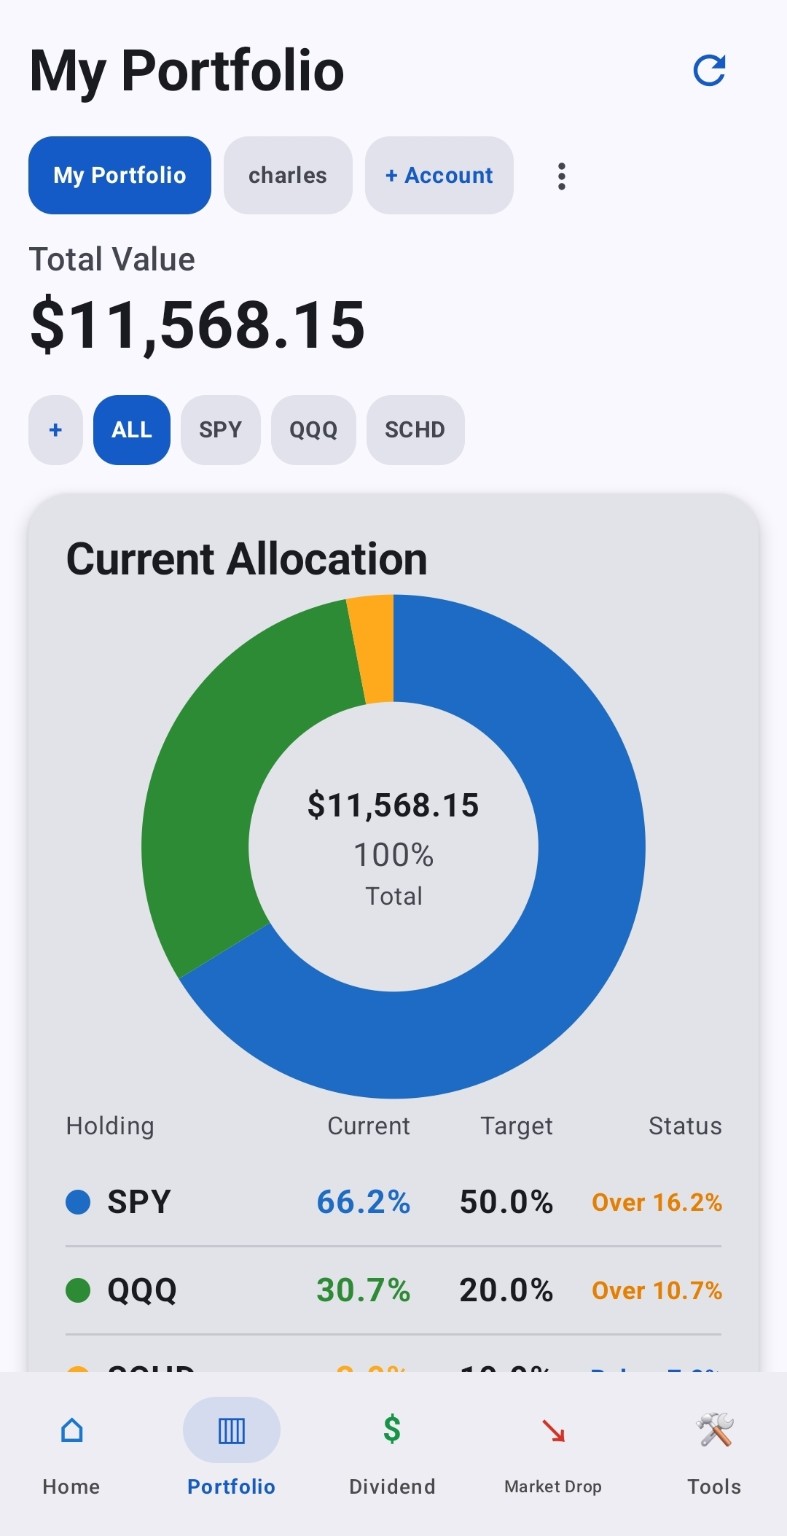
Task: Select the QQQ holding name
Action: click(142, 1291)
